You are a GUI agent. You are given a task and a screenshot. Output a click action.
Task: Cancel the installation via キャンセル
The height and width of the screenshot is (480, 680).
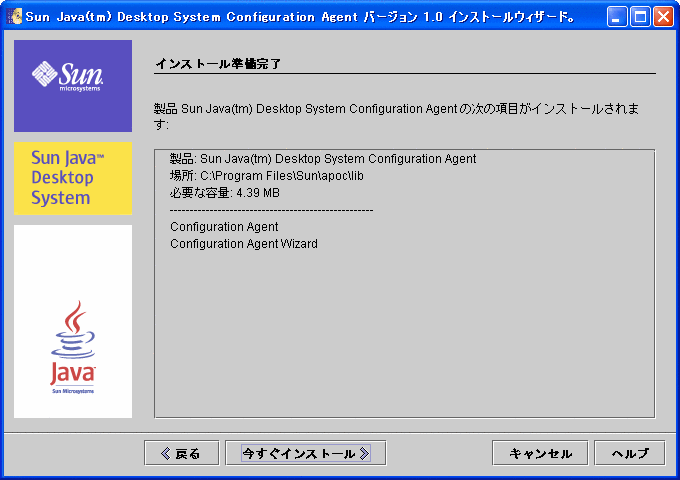click(x=540, y=454)
